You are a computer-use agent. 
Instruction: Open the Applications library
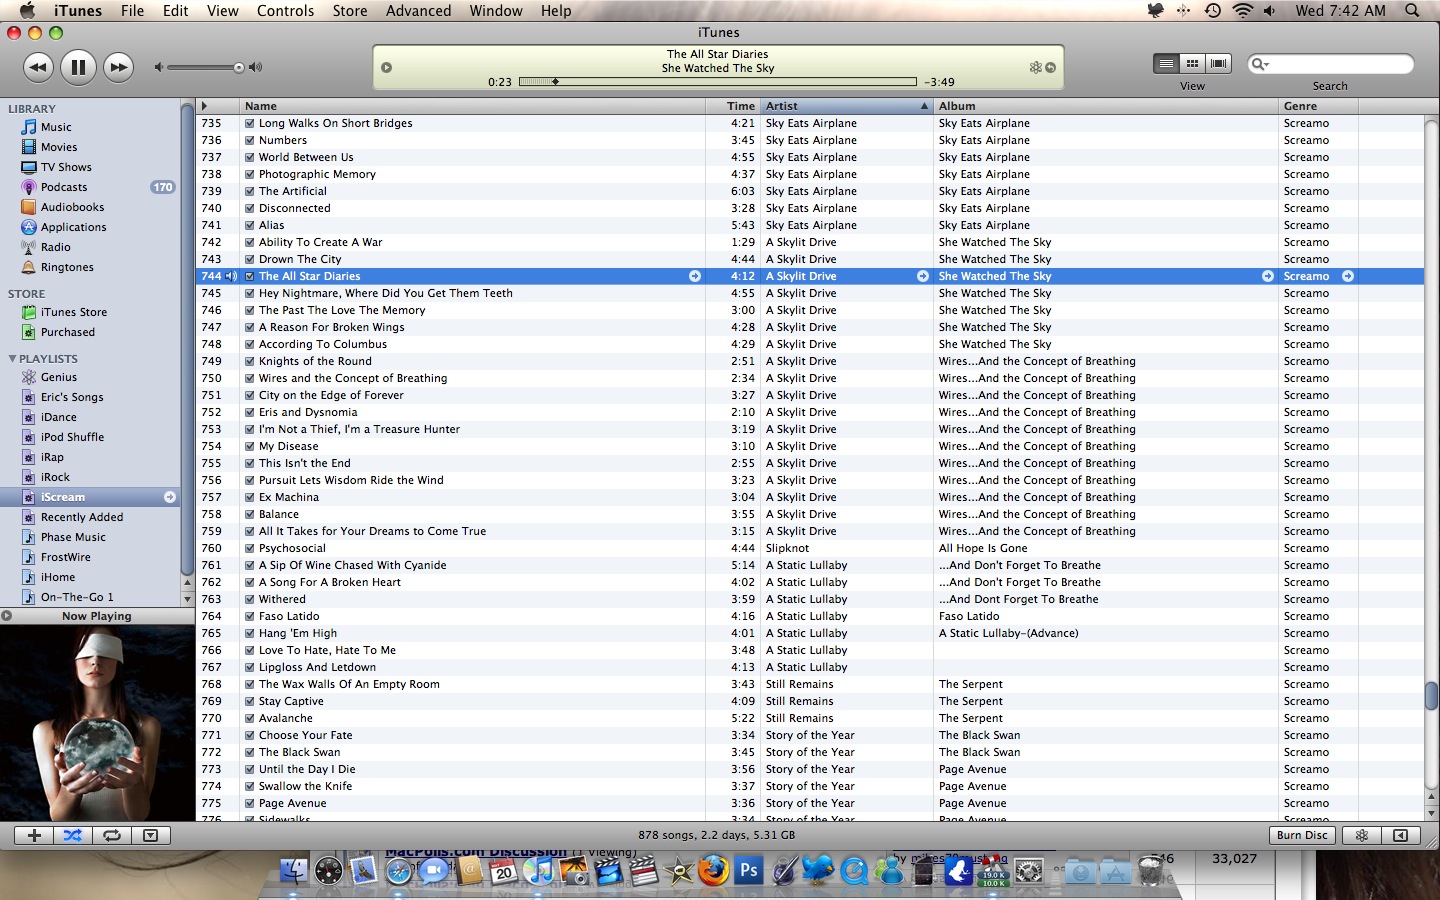point(73,227)
